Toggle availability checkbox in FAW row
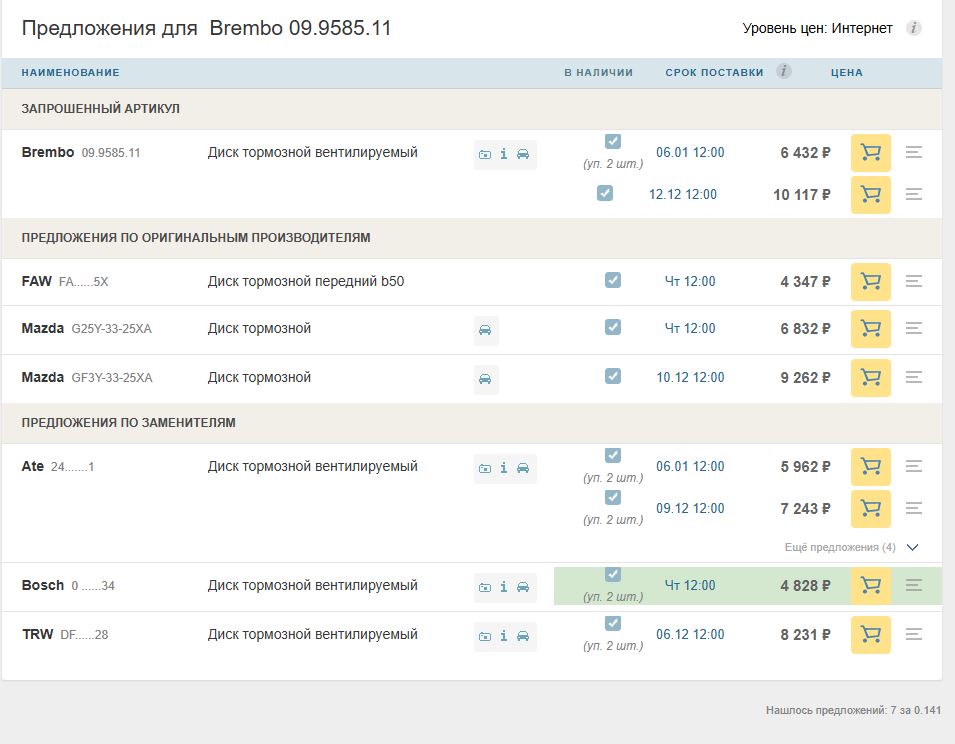 coord(613,280)
